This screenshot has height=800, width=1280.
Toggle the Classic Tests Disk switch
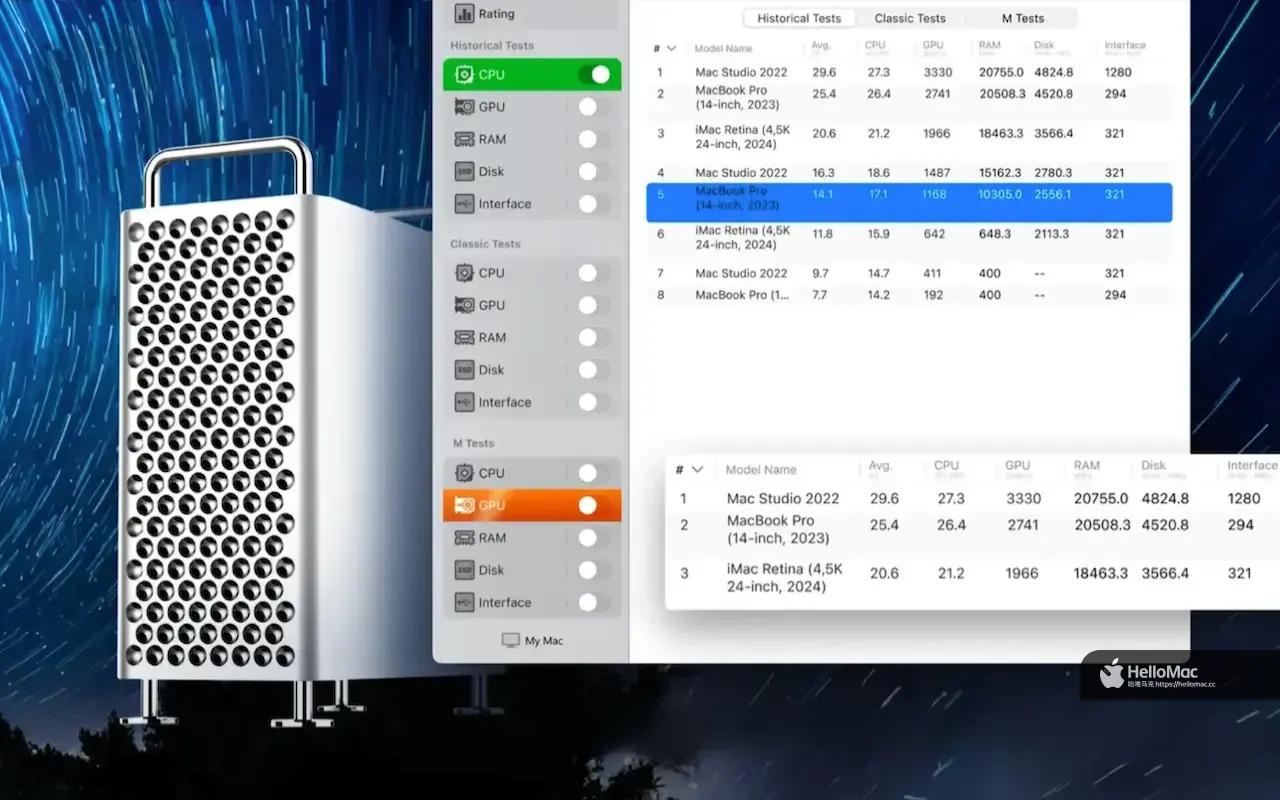(x=594, y=370)
